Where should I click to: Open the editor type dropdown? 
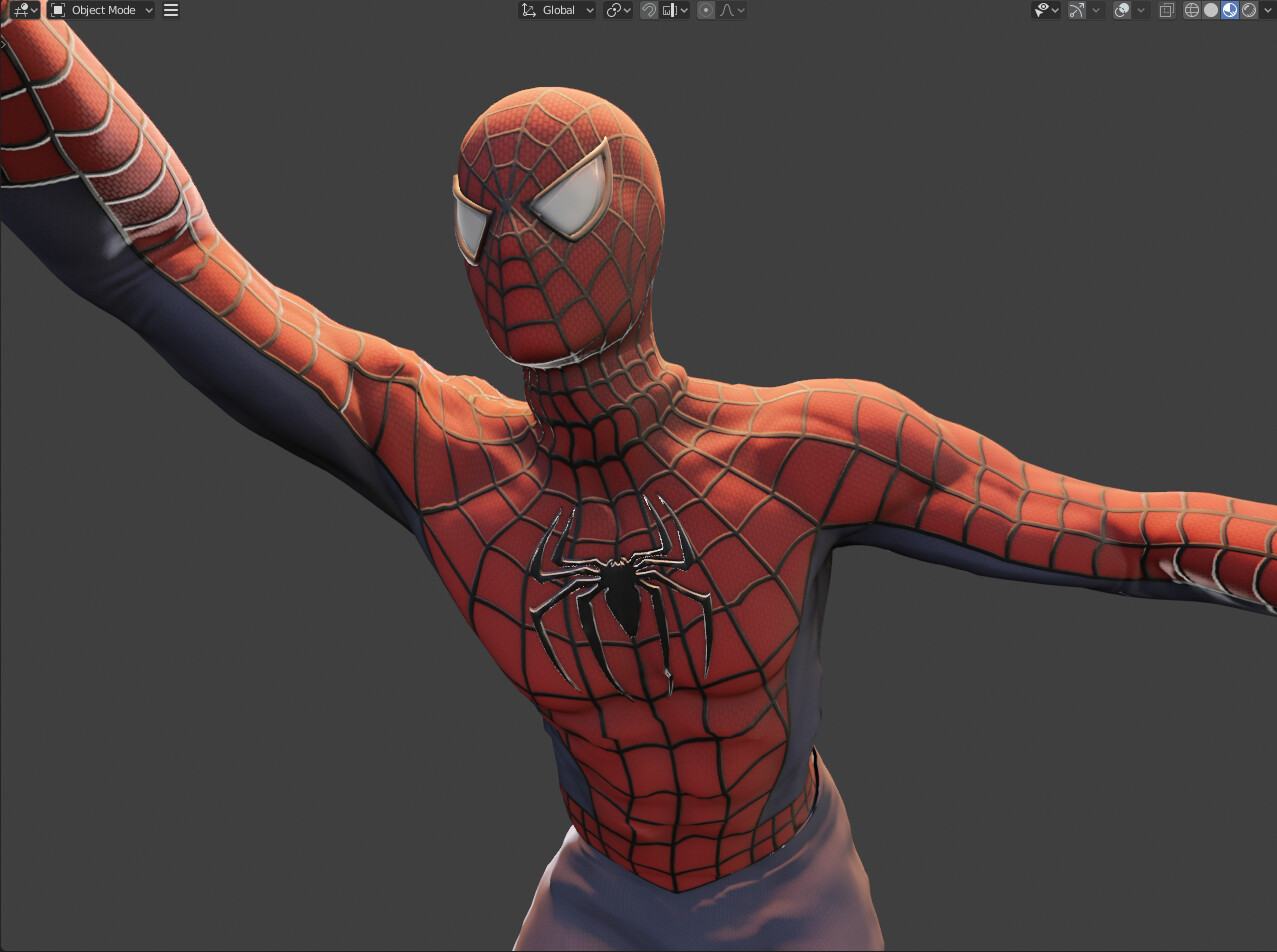pos(25,10)
